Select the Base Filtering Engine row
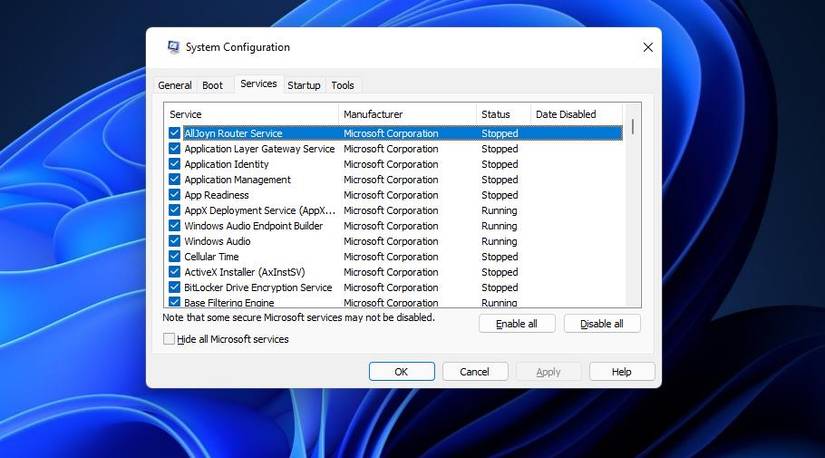The height and width of the screenshot is (458, 825). (x=395, y=302)
